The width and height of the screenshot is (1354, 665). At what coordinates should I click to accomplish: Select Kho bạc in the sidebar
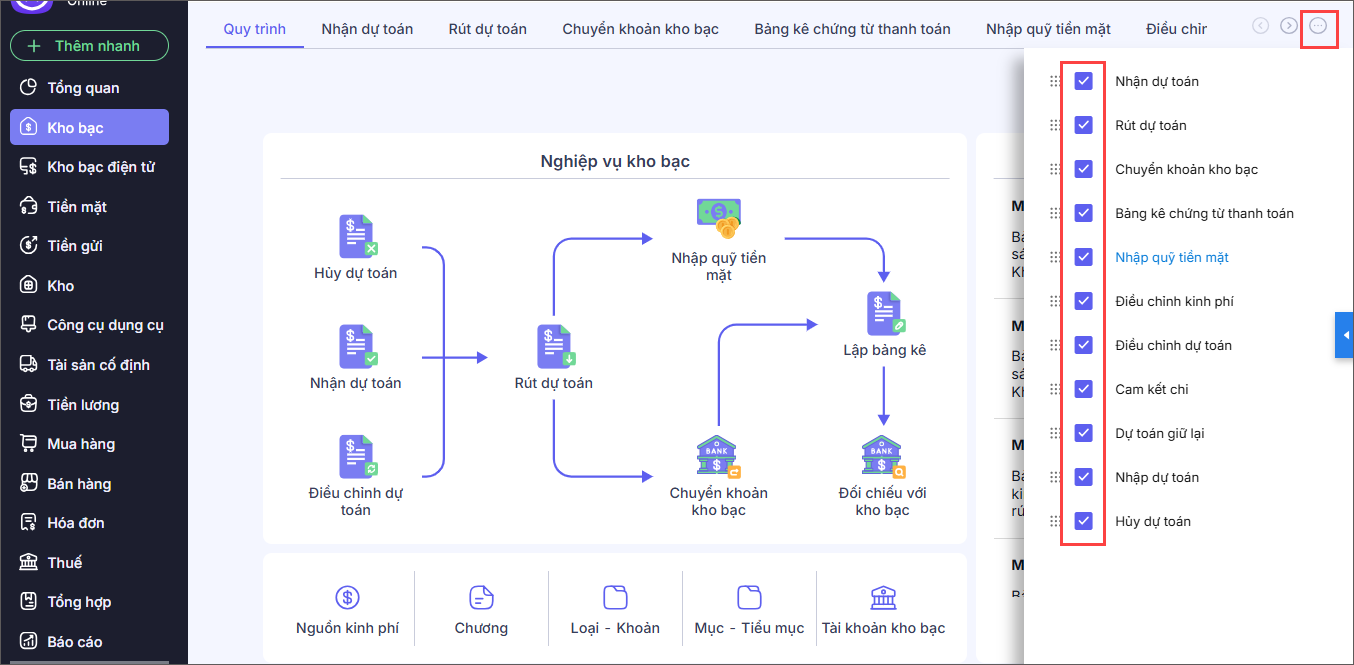click(x=89, y=127)
